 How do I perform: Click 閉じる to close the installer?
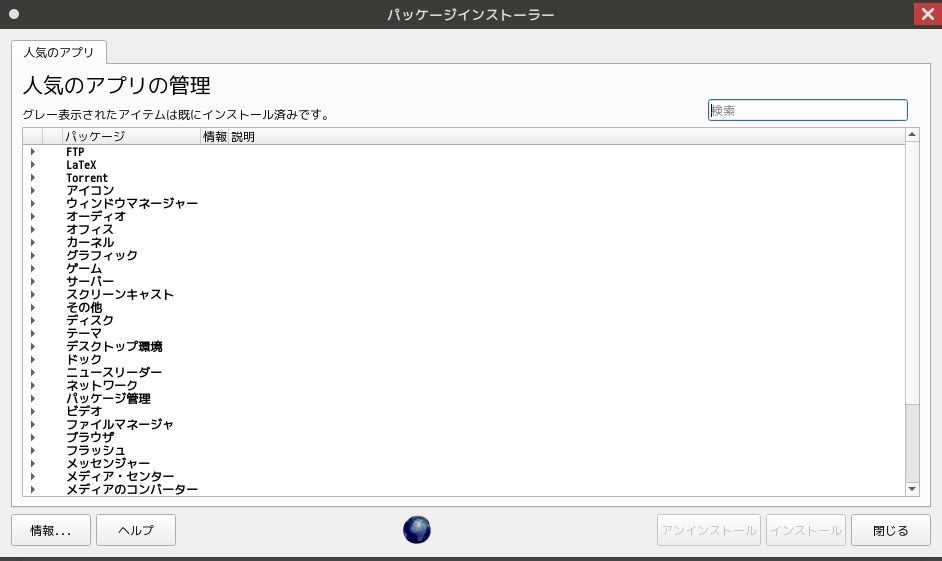[x=890, y=530]
